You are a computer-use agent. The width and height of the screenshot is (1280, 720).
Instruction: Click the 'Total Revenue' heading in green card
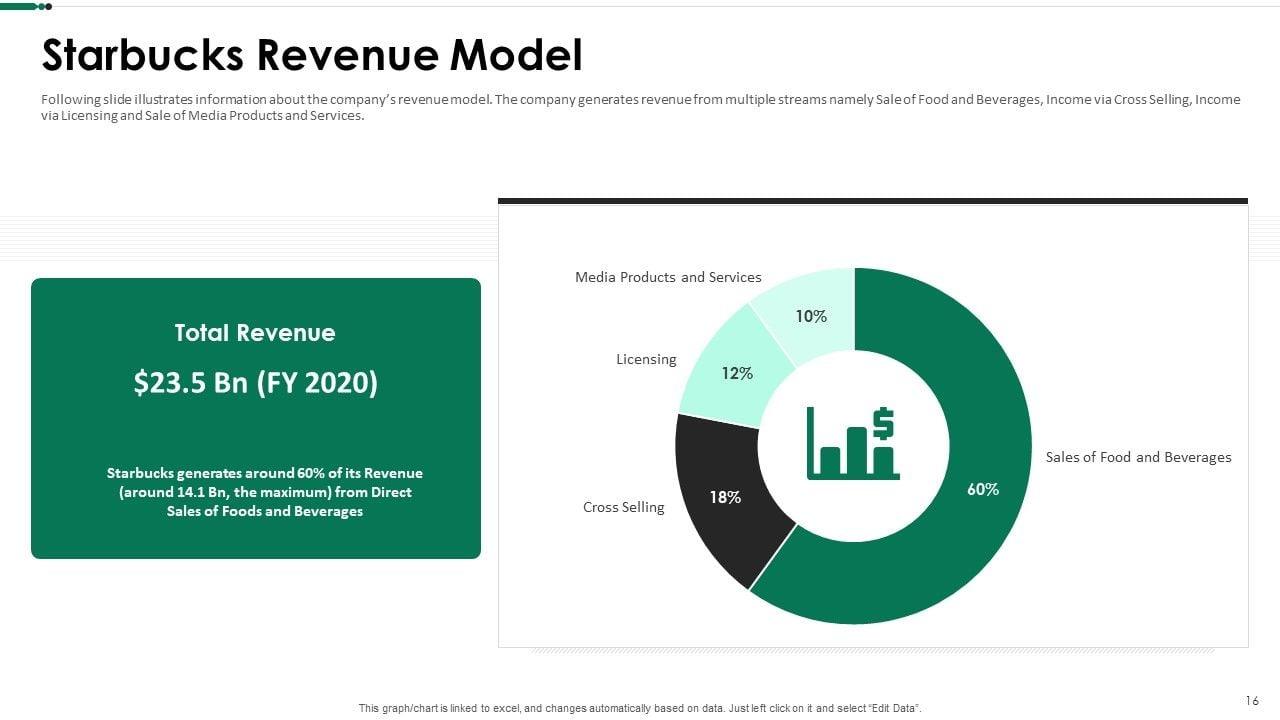click(x=255, y=333)
